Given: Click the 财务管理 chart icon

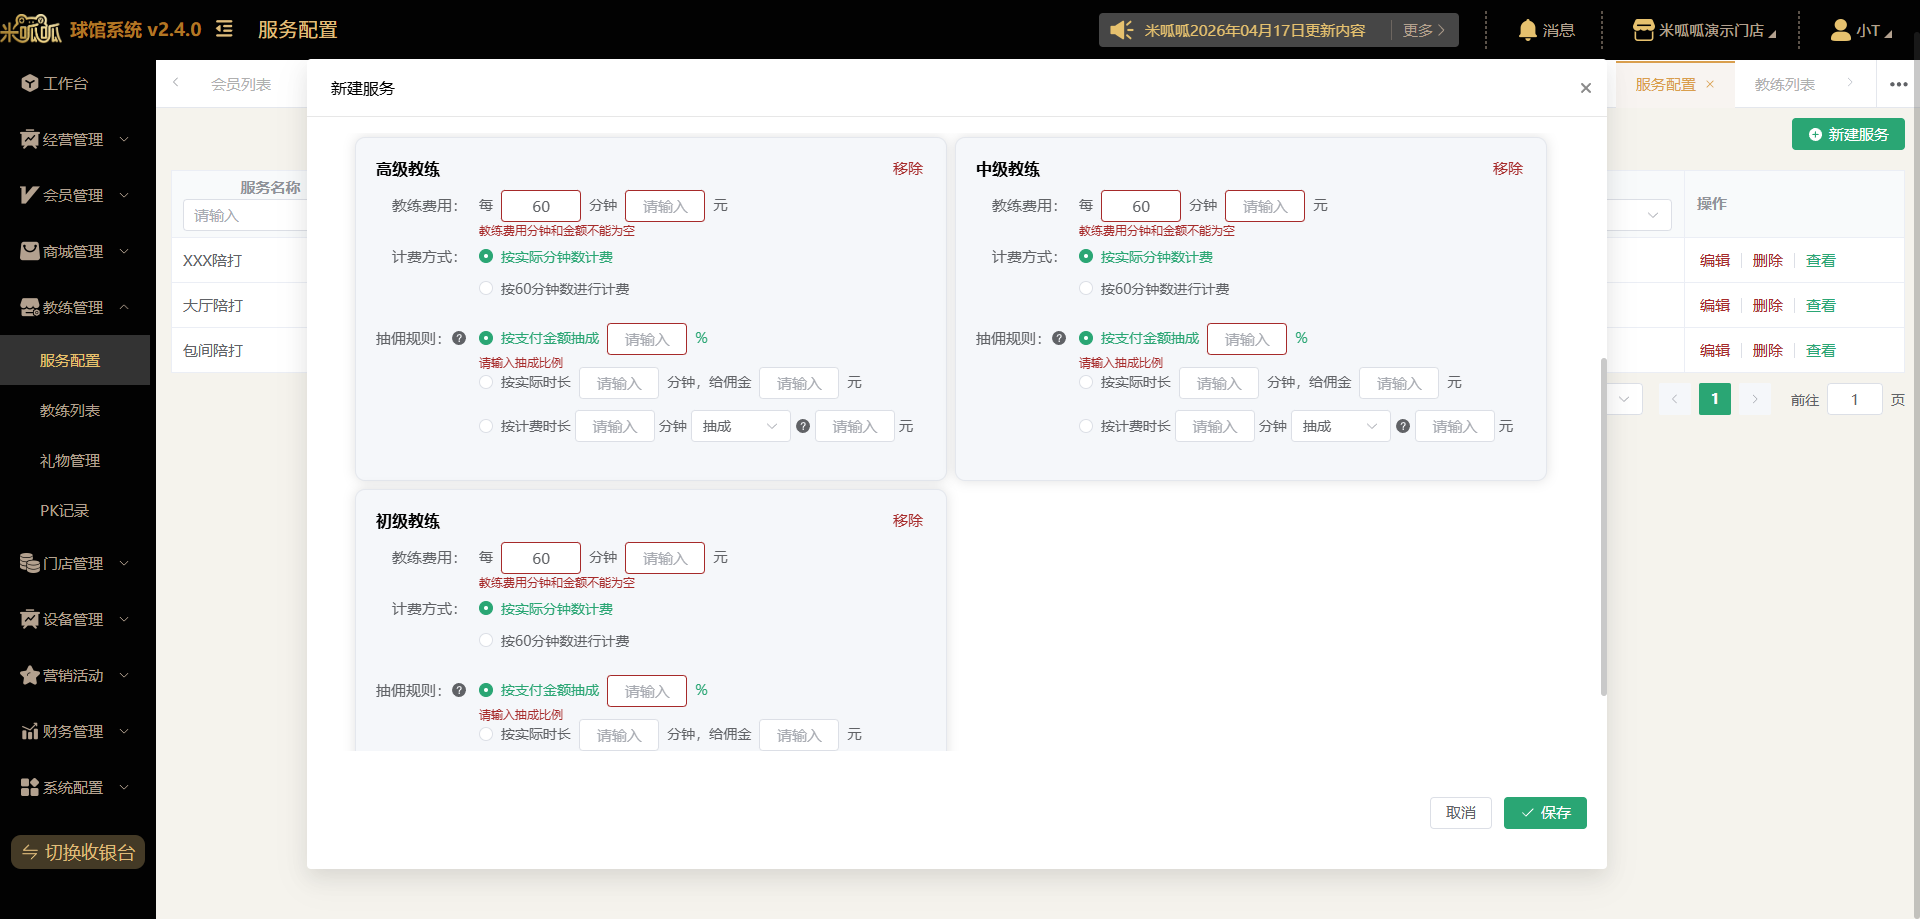Looking at the screenshot, I should pyautogui.click(x=30, y=731).
